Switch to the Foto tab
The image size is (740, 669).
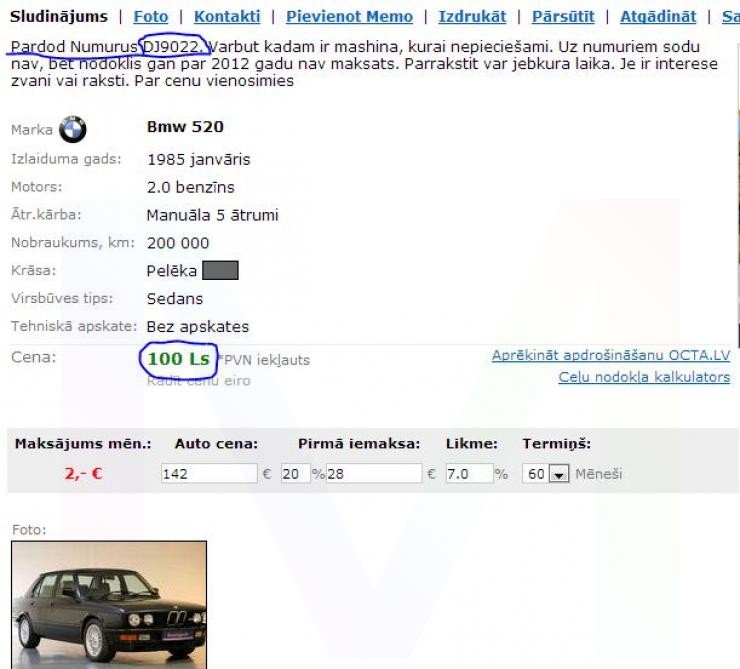click(x=151, y=16)
